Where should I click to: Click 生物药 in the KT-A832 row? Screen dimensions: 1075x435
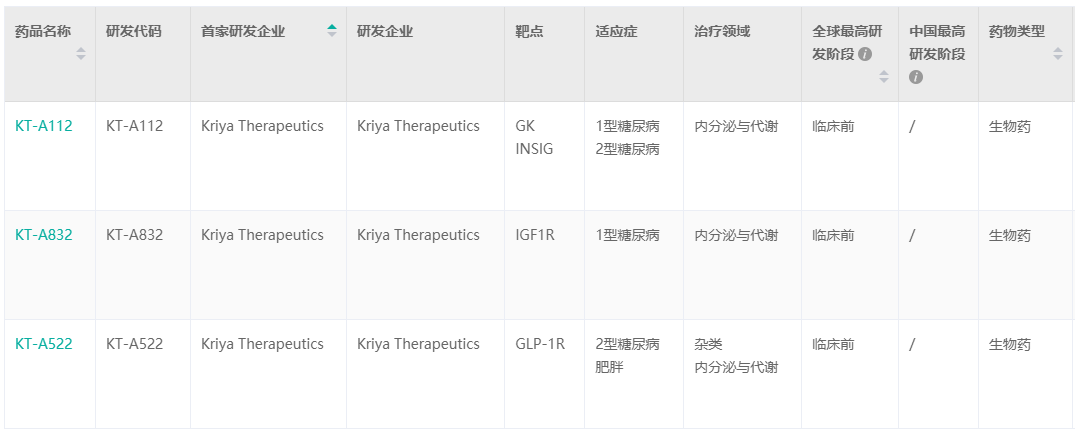[x=1009, y=235]
